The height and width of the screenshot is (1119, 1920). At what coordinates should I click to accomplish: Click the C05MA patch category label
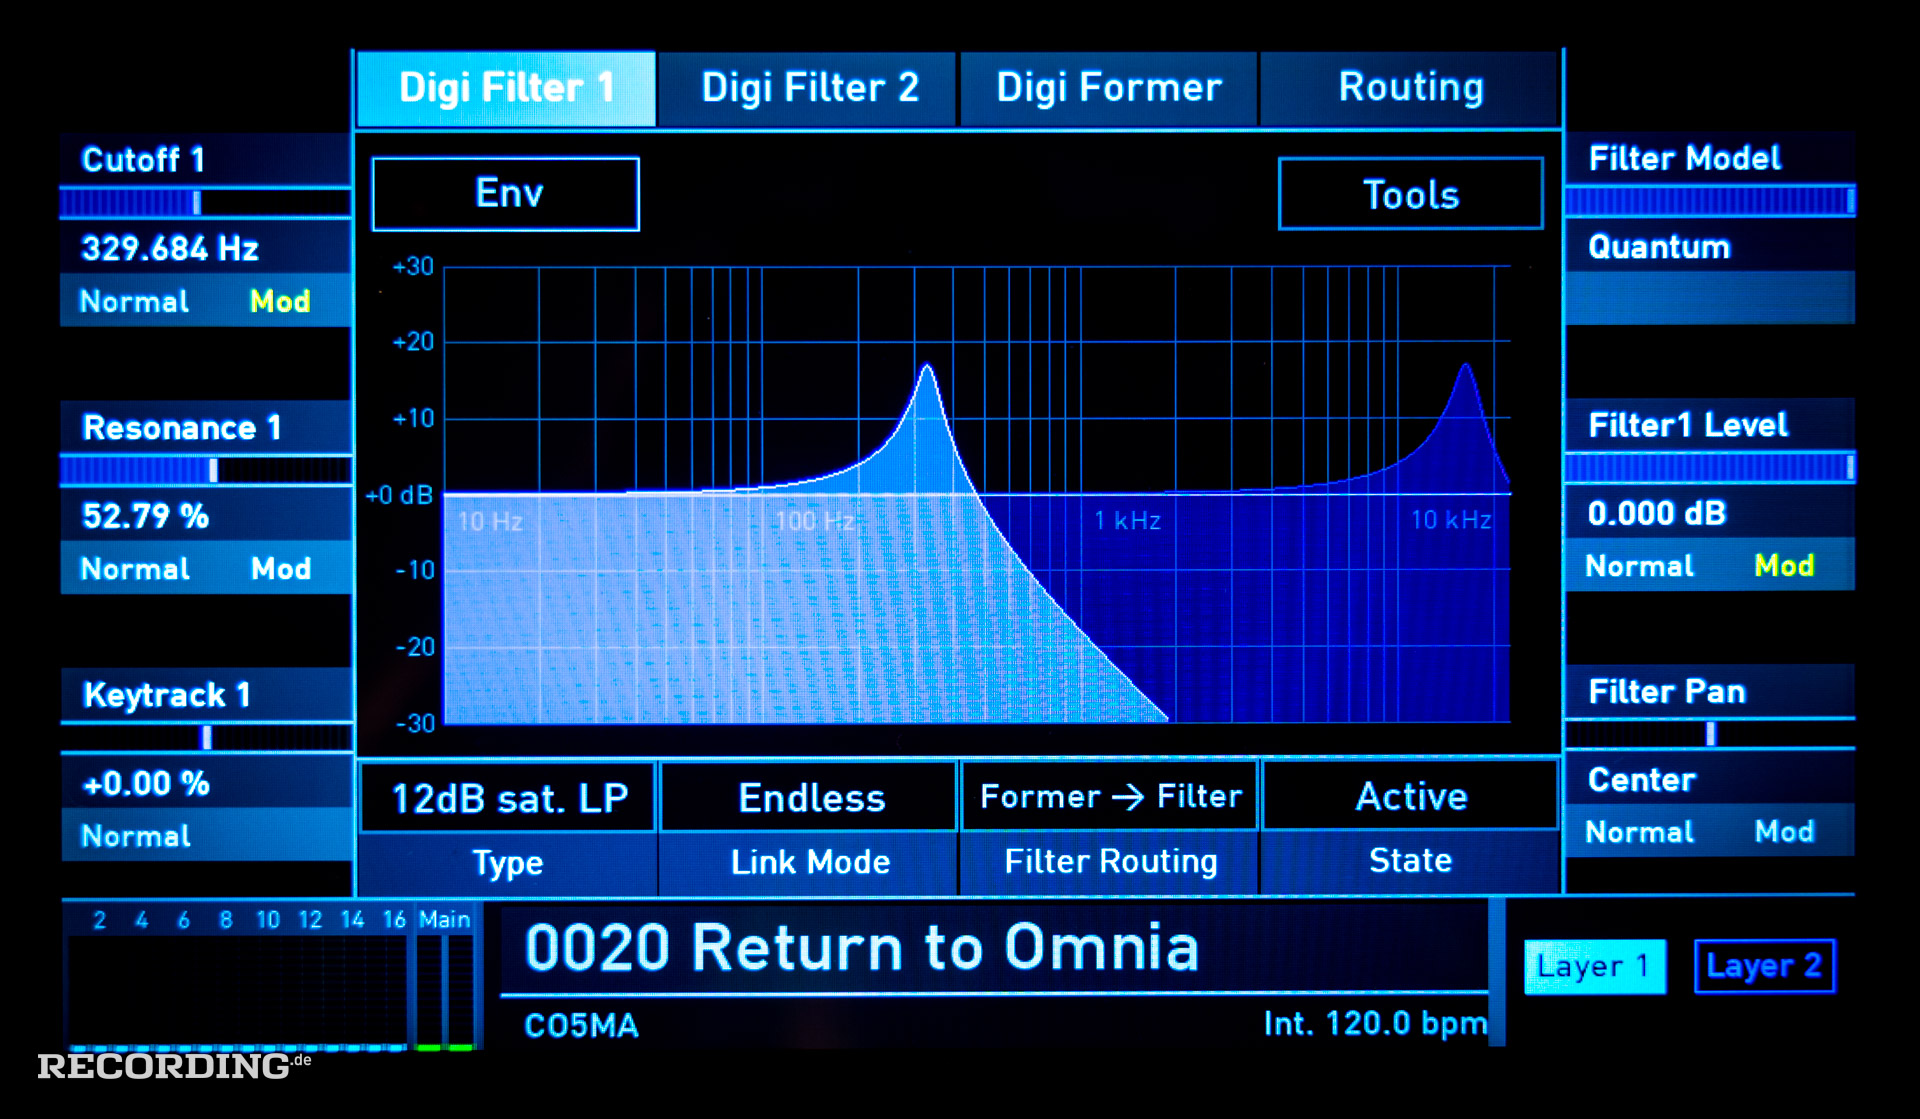tap(581, 1025)
